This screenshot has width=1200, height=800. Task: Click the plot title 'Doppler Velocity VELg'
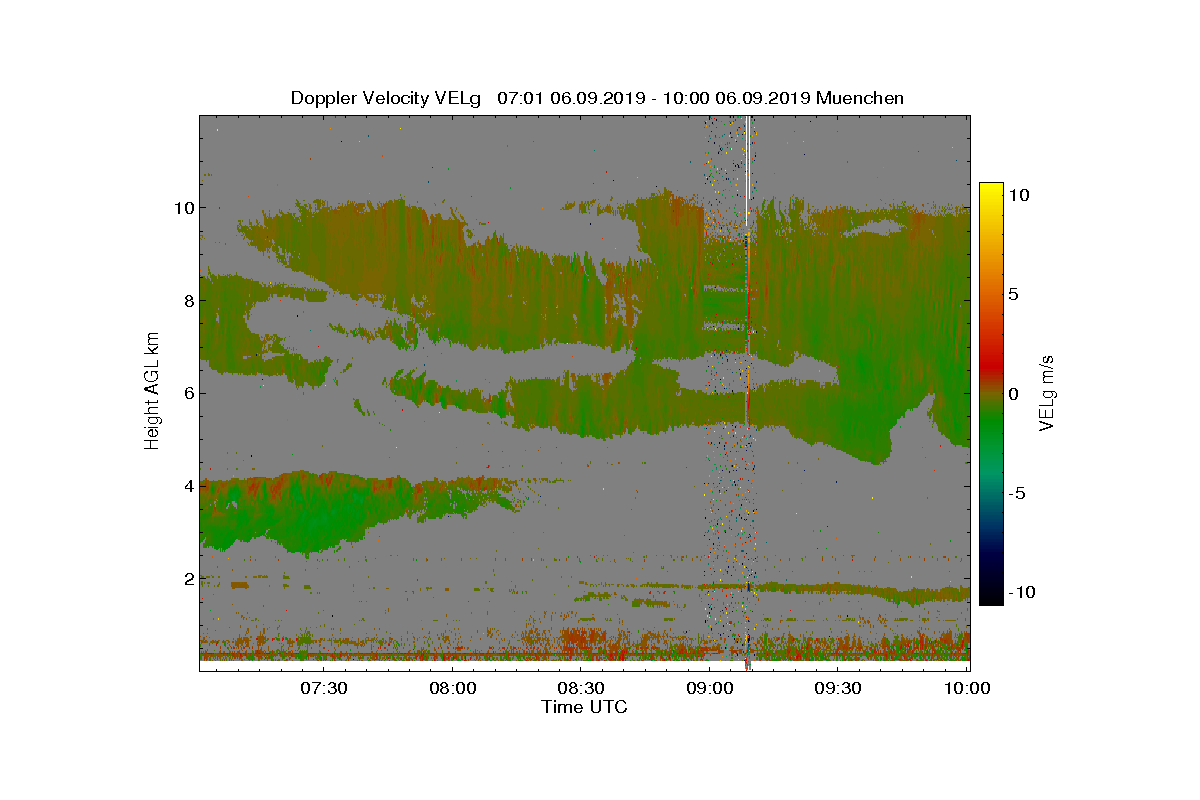[385, 98]
